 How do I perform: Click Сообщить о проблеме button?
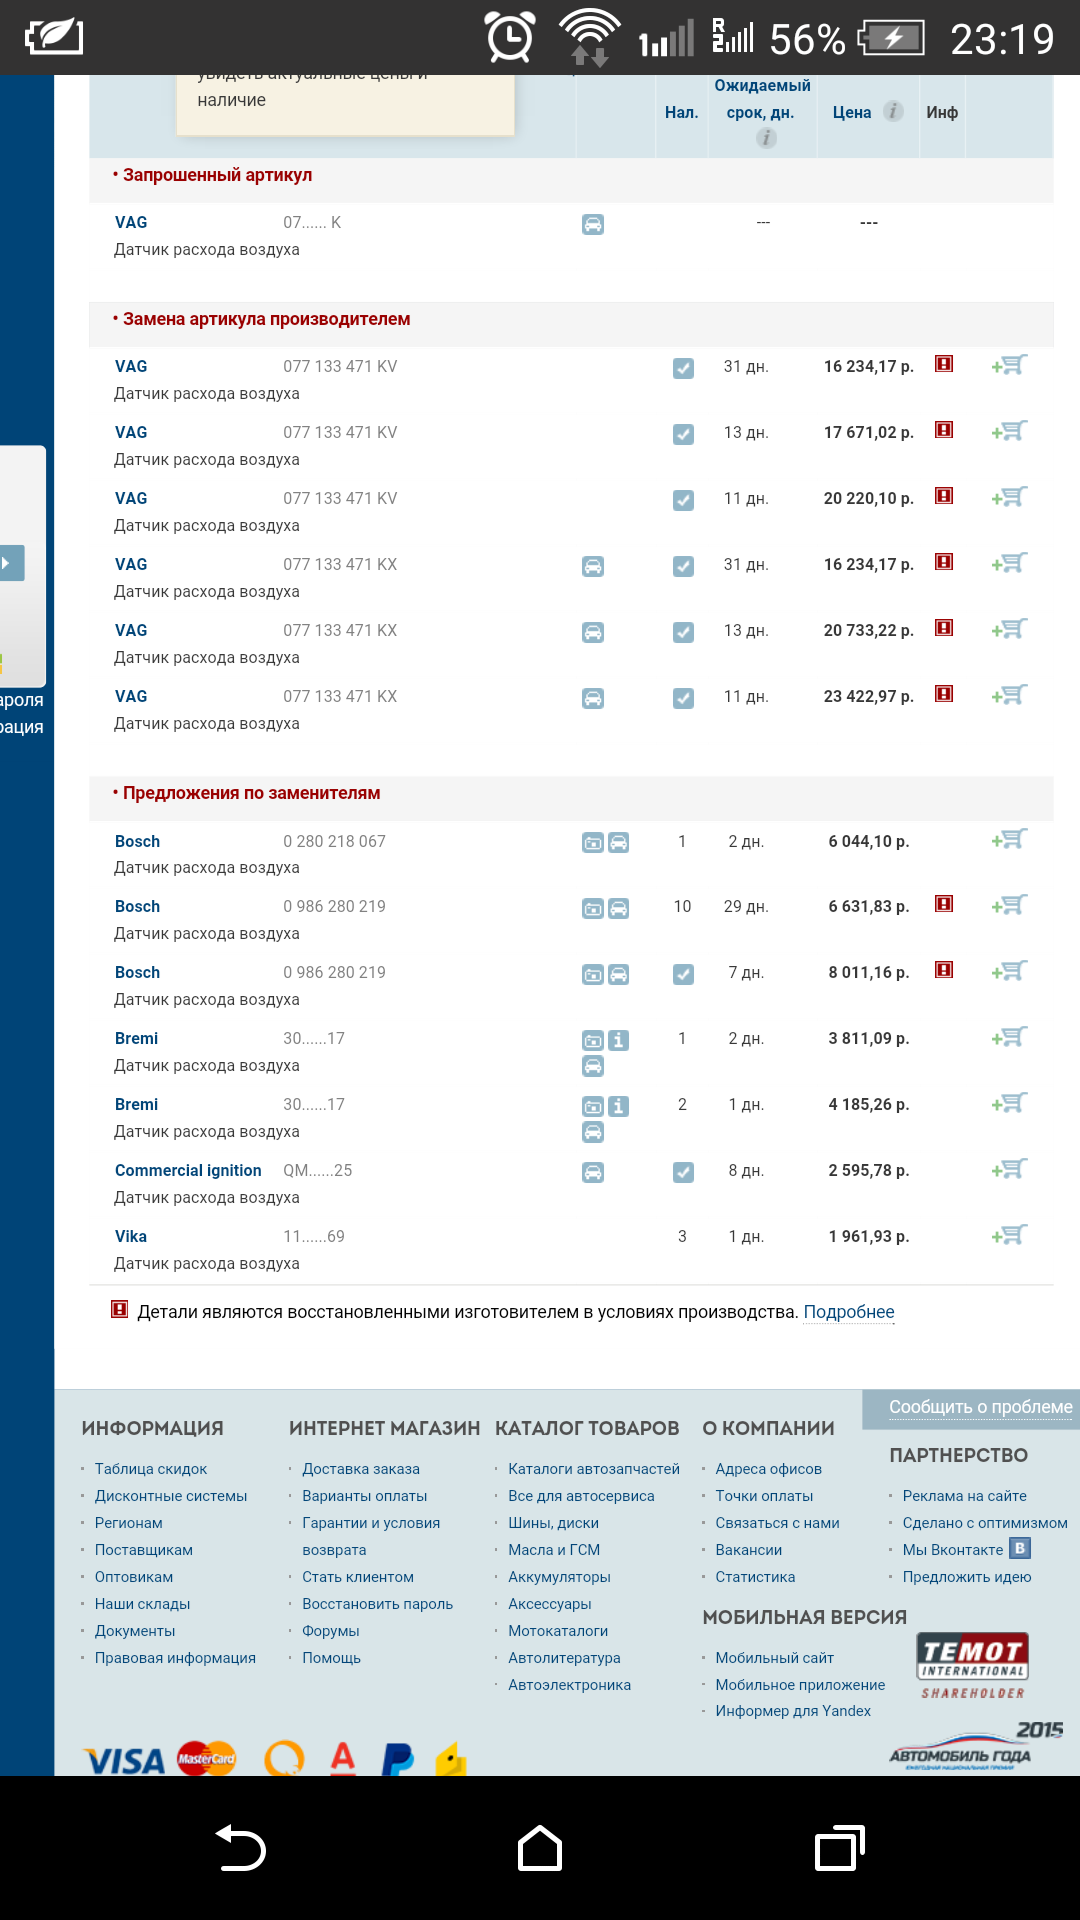(979, 1407)
